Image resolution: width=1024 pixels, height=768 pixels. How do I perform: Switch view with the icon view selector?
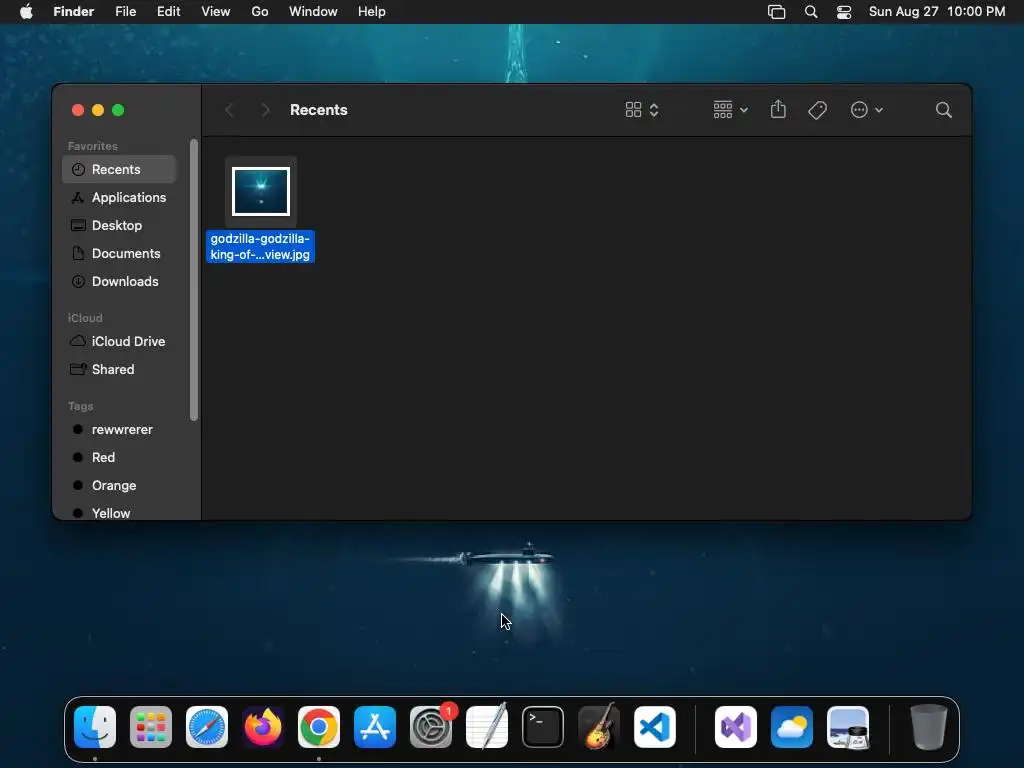[x=642, y=110]
